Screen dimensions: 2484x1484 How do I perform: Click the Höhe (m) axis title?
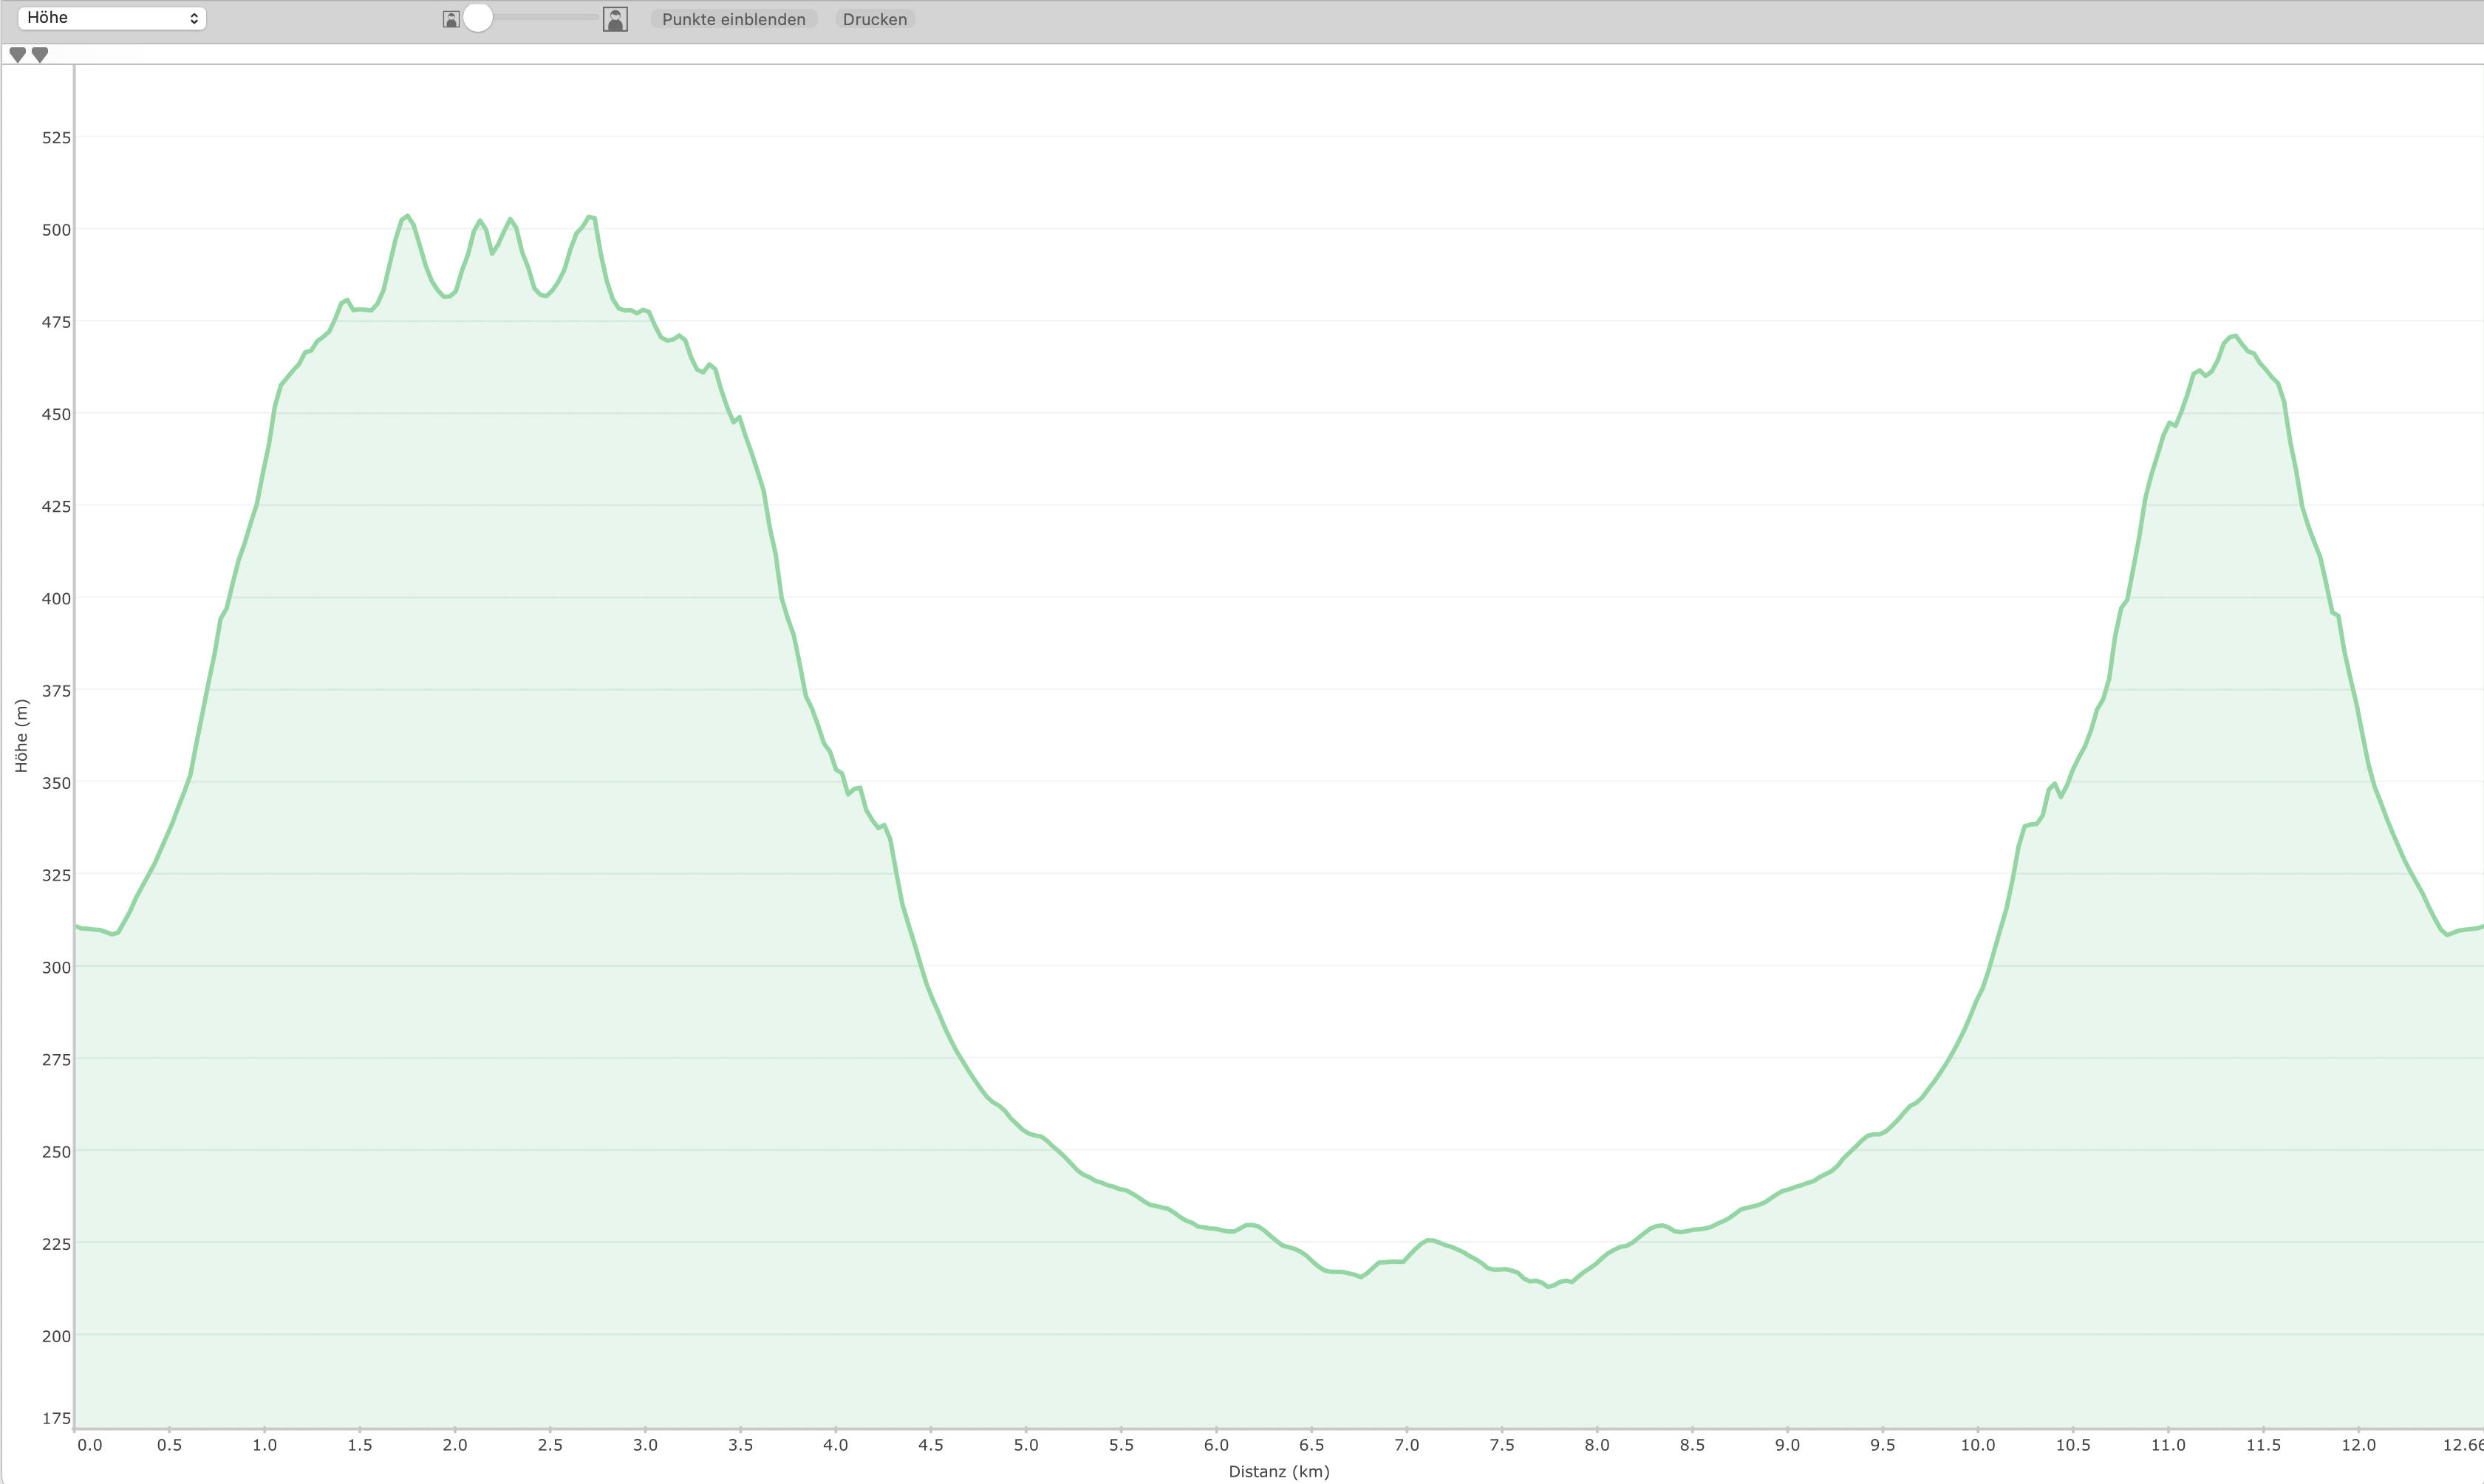point(21,735)
